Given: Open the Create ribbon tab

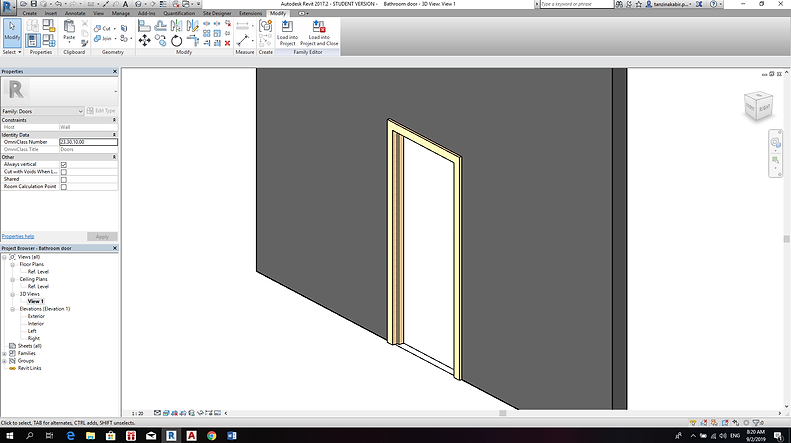Looking at the screenshot, I should 30,13.
